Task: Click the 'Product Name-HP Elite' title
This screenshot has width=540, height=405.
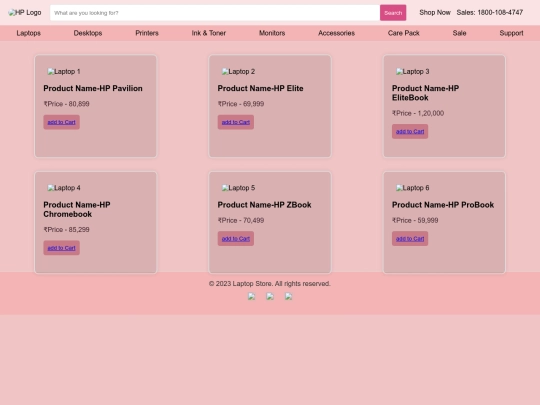Action: 260,89
